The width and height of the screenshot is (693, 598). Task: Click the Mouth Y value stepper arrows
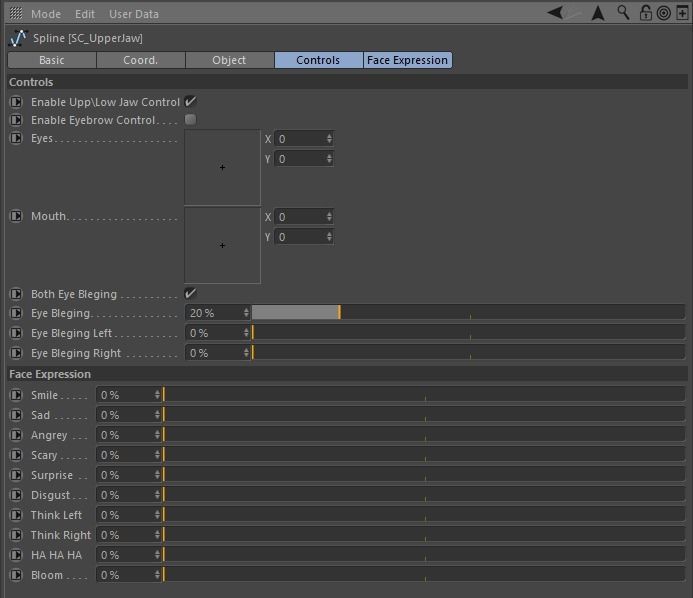click(329, 236)
